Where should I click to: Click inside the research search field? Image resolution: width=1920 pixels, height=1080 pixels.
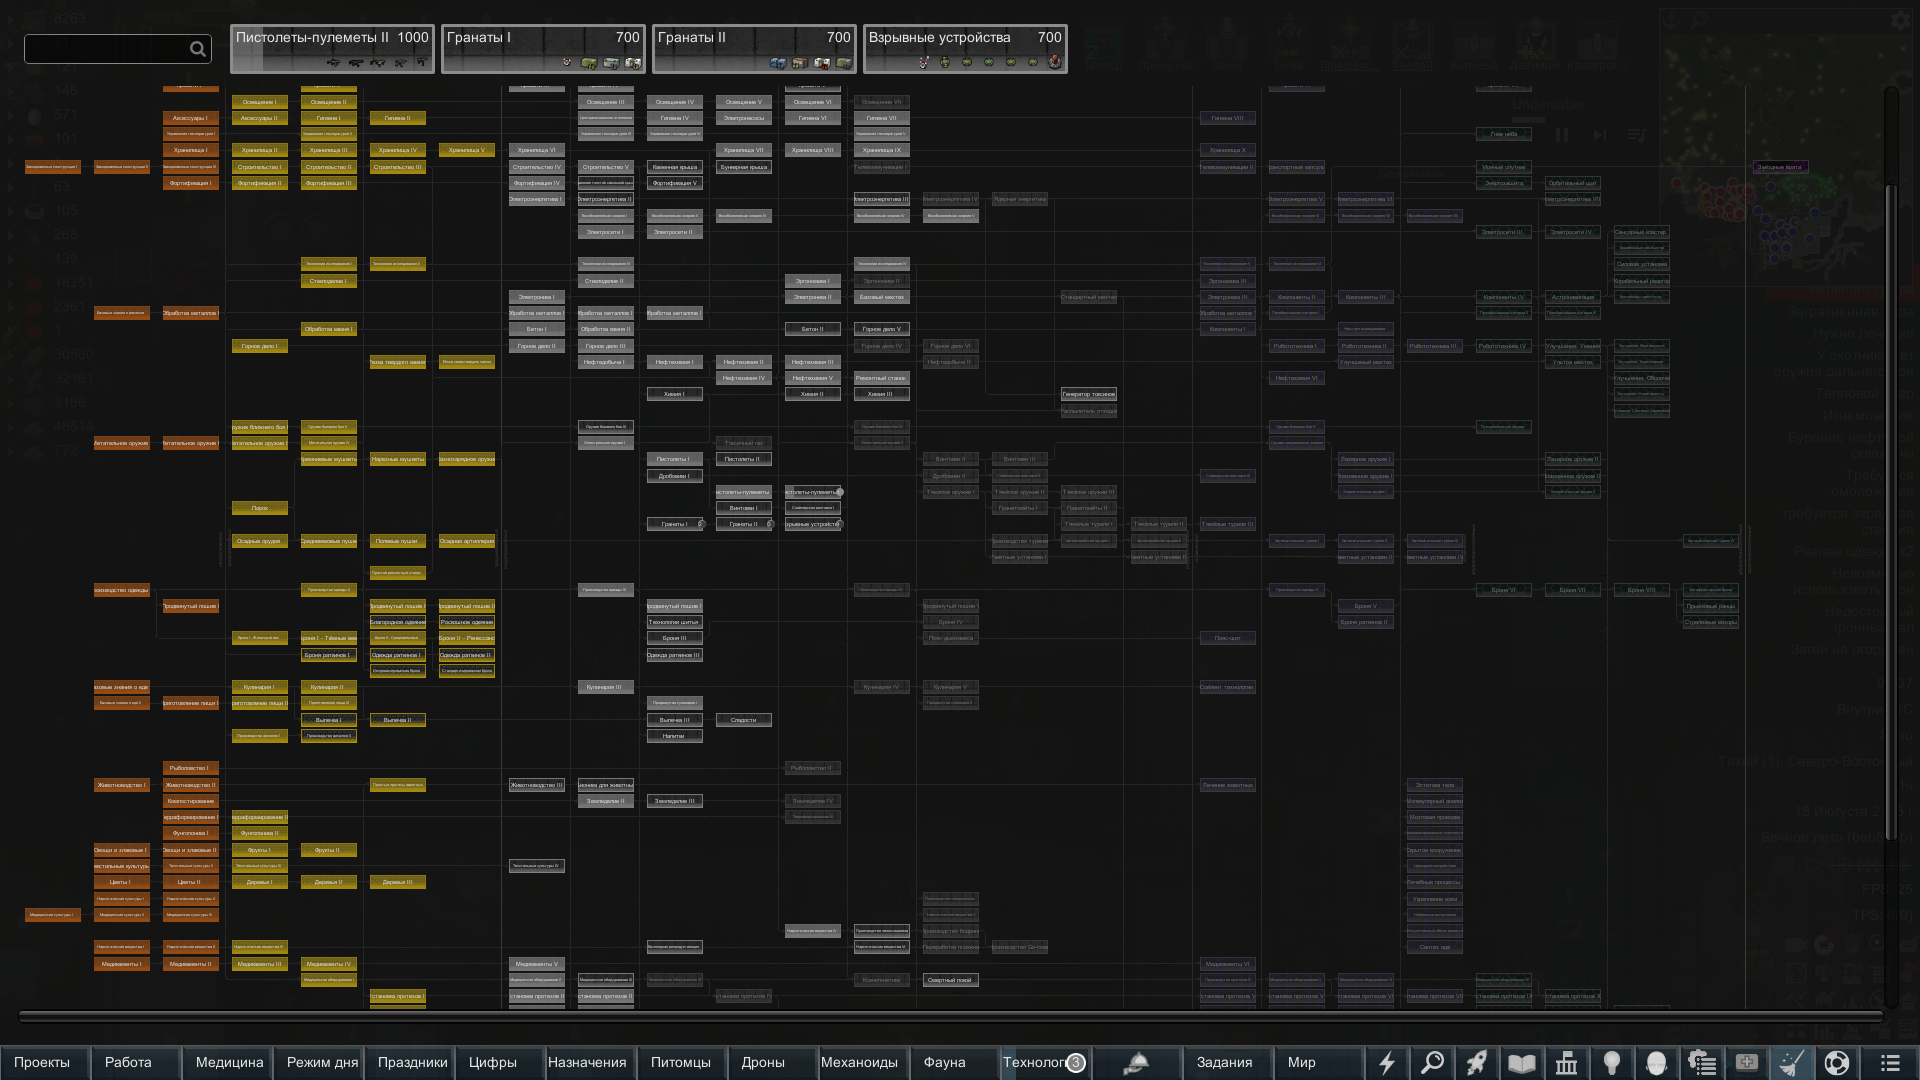point(105,49)
